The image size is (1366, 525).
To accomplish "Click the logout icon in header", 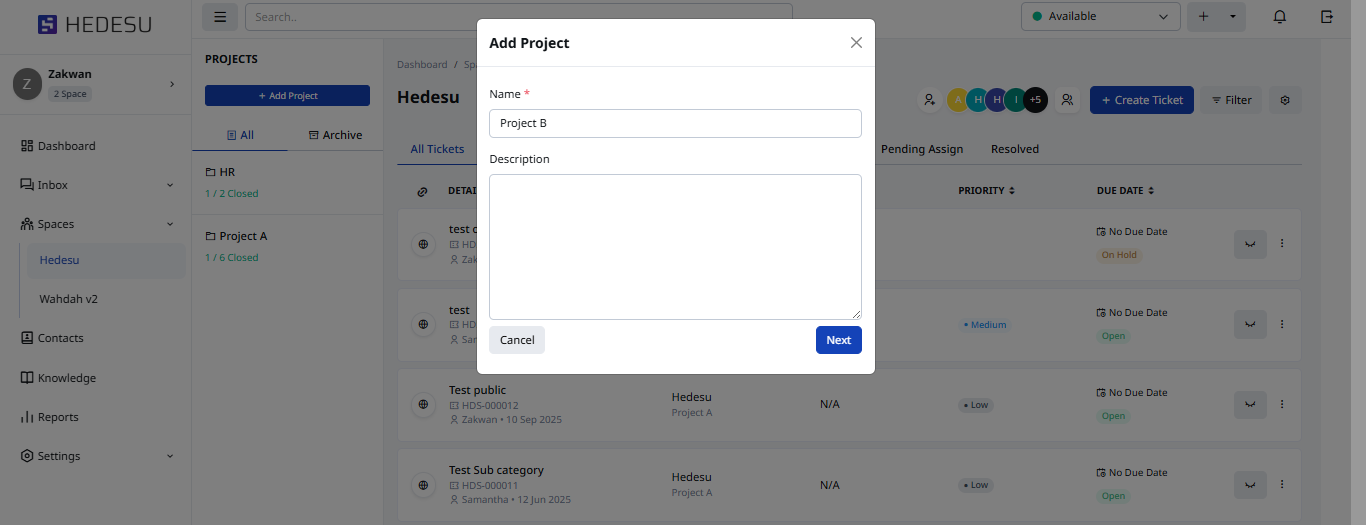I will 1327,17.
